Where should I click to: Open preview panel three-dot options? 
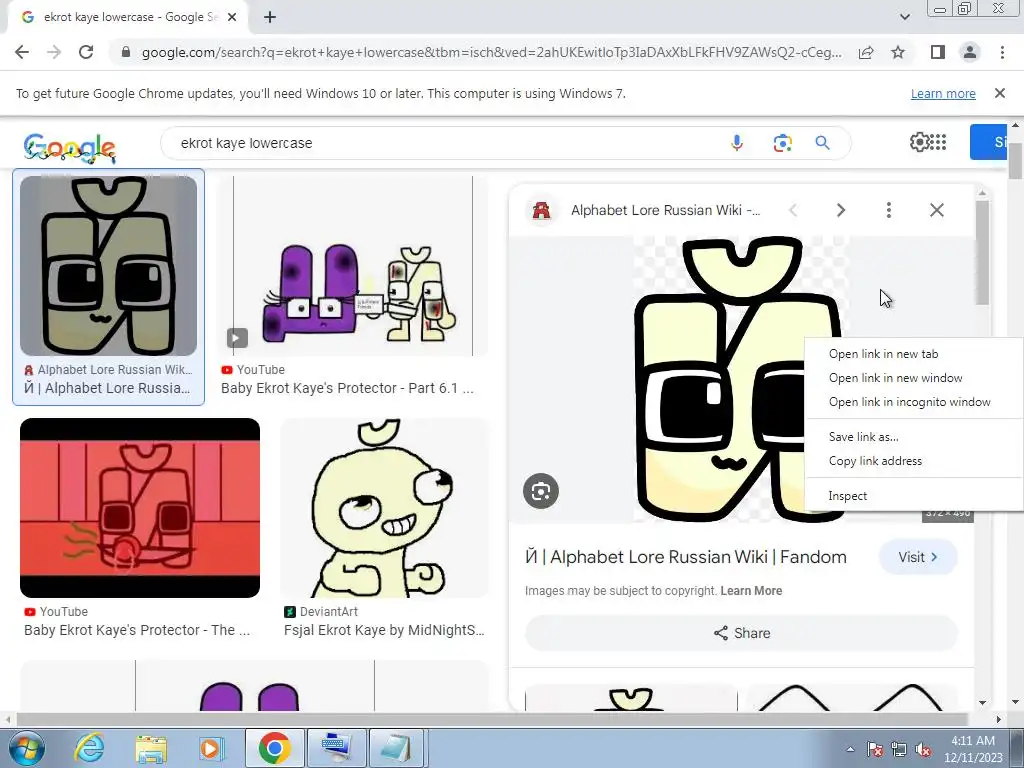click(x=888, y=210)
